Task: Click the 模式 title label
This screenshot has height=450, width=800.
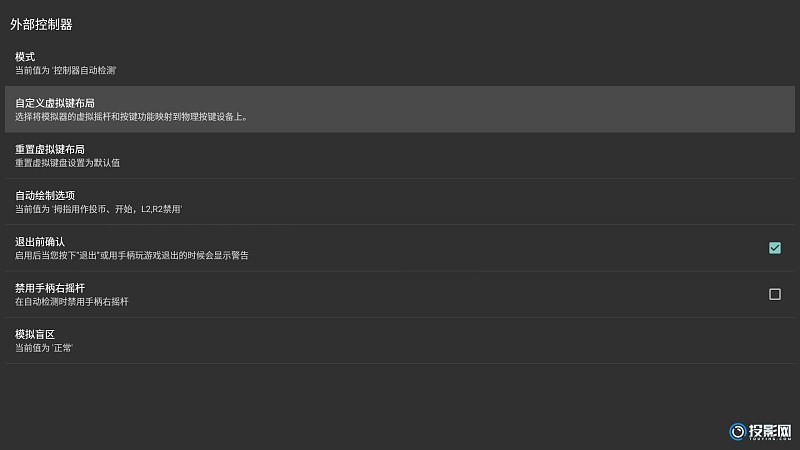Action: click(x=25, y=56)
